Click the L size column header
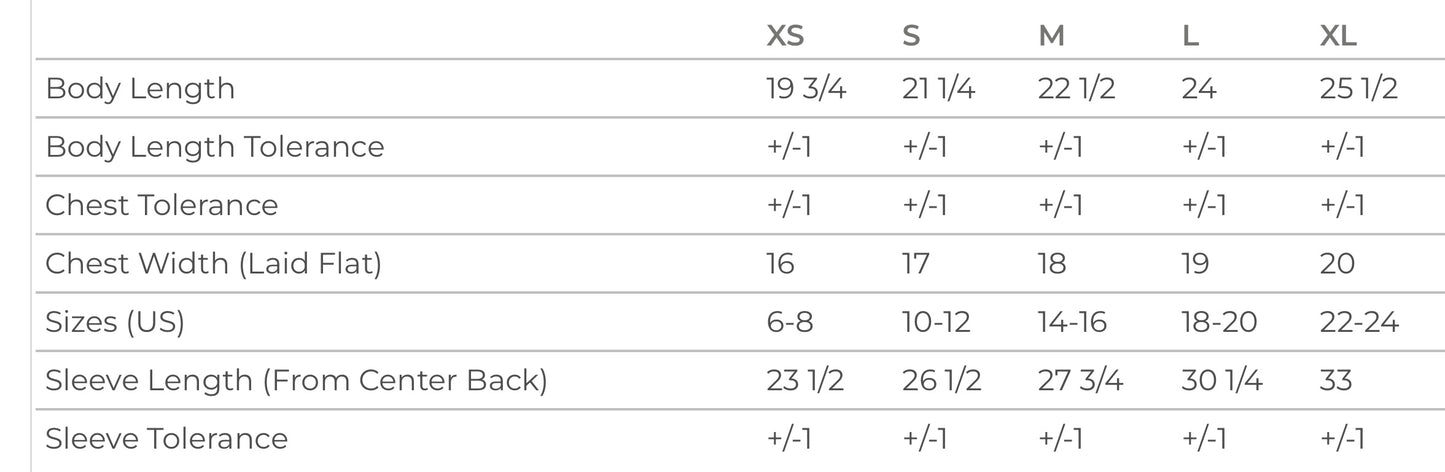This screenshot has width=1445, height=472. [x=1190, y=36]
